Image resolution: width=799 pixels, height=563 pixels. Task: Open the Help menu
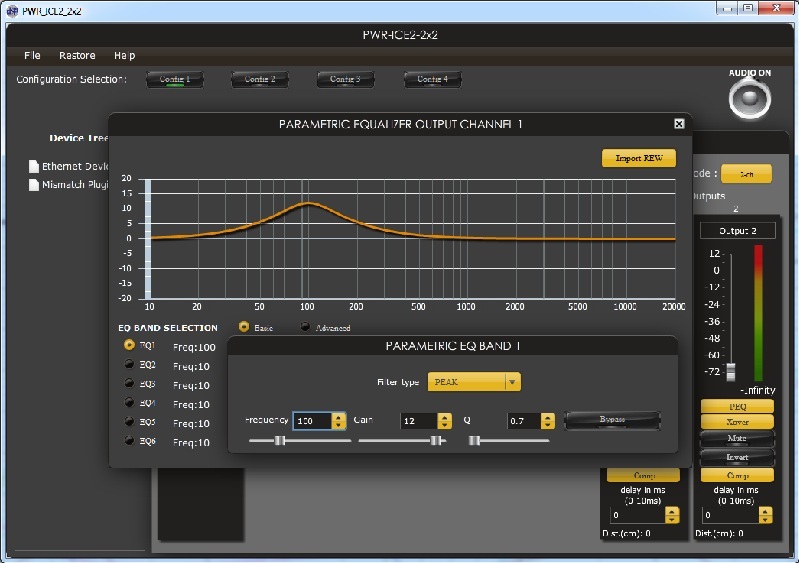coord(124,55)
